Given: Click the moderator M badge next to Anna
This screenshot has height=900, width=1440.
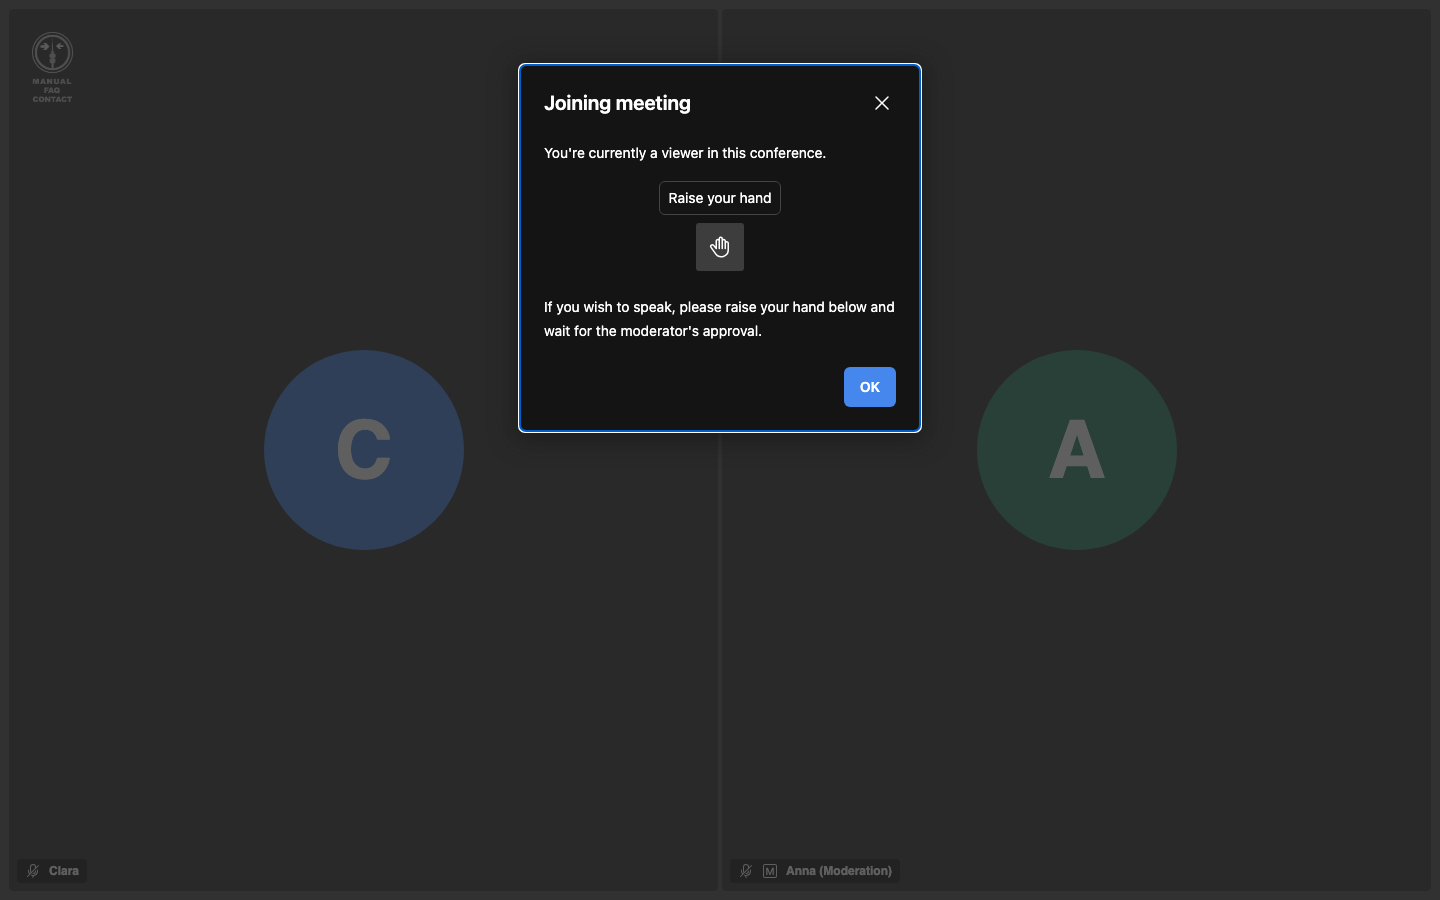Looking at the screenshot, I should click(x=770, y=871).
